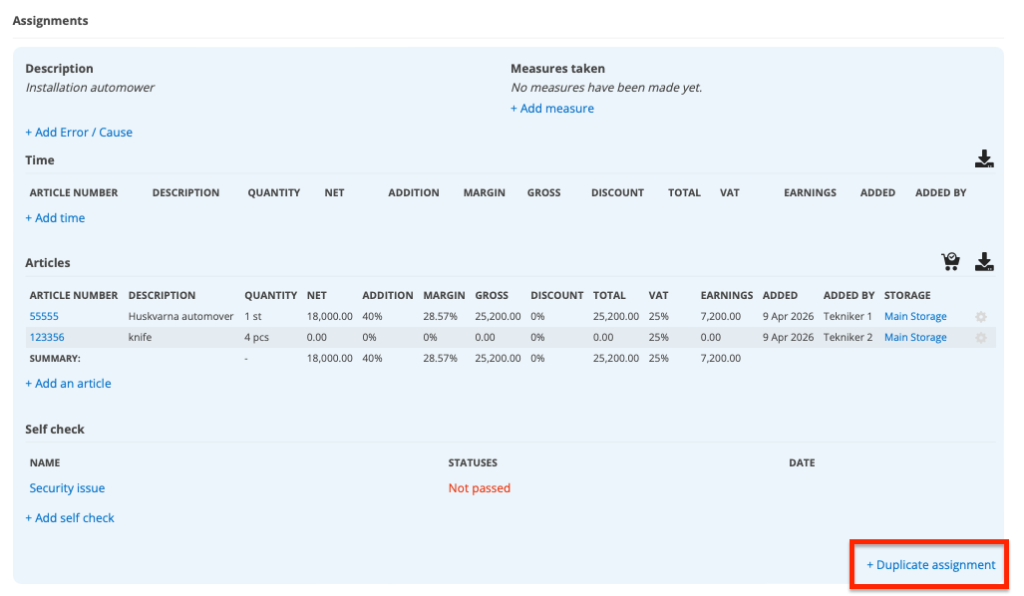Screen dimensions: 1024x596
Task: Click the EARNINGS column header in Articles table
Action: click(726, 296)
